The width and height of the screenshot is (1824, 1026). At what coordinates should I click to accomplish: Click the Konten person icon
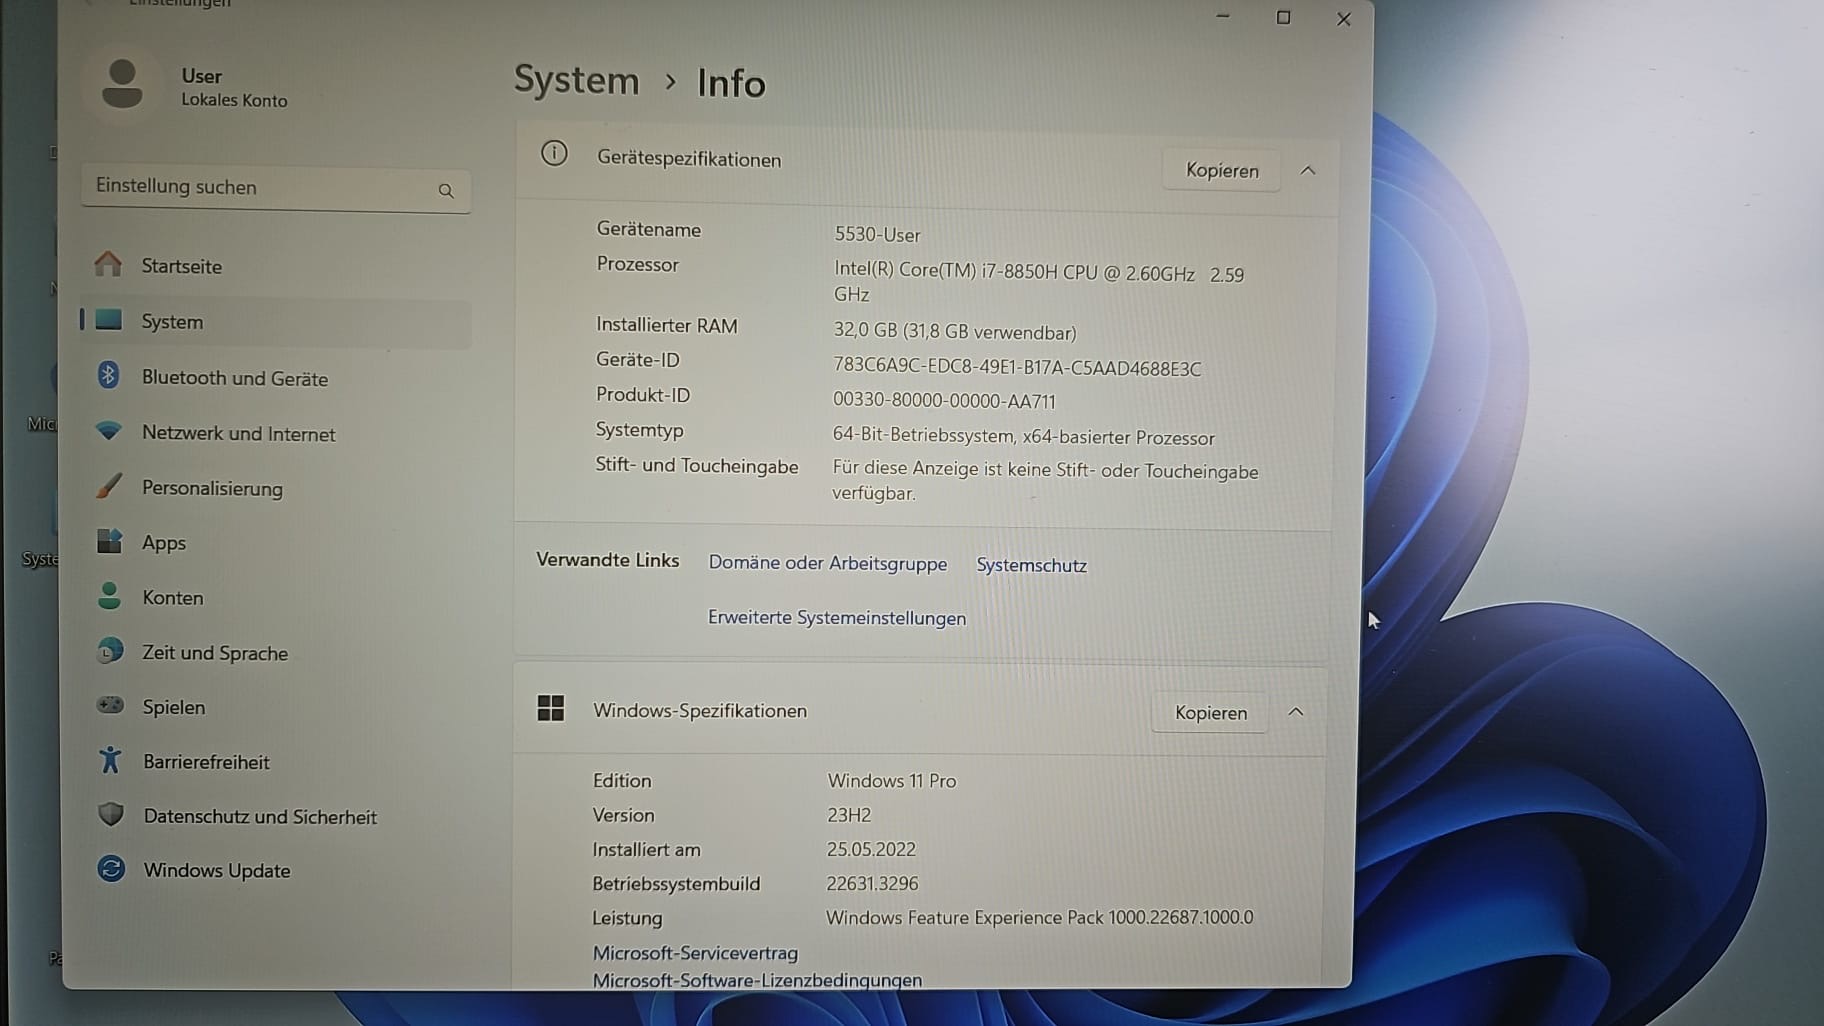[110, 596]
